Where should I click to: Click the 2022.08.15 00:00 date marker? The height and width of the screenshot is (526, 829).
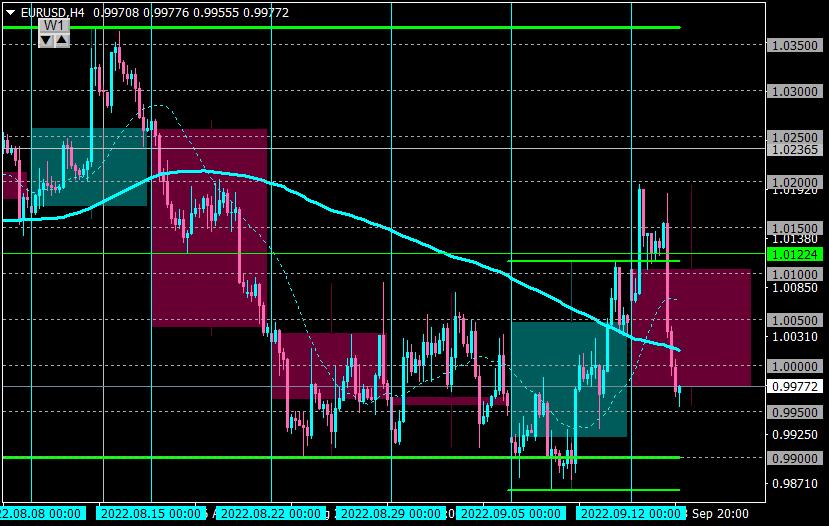click(151, 513)
